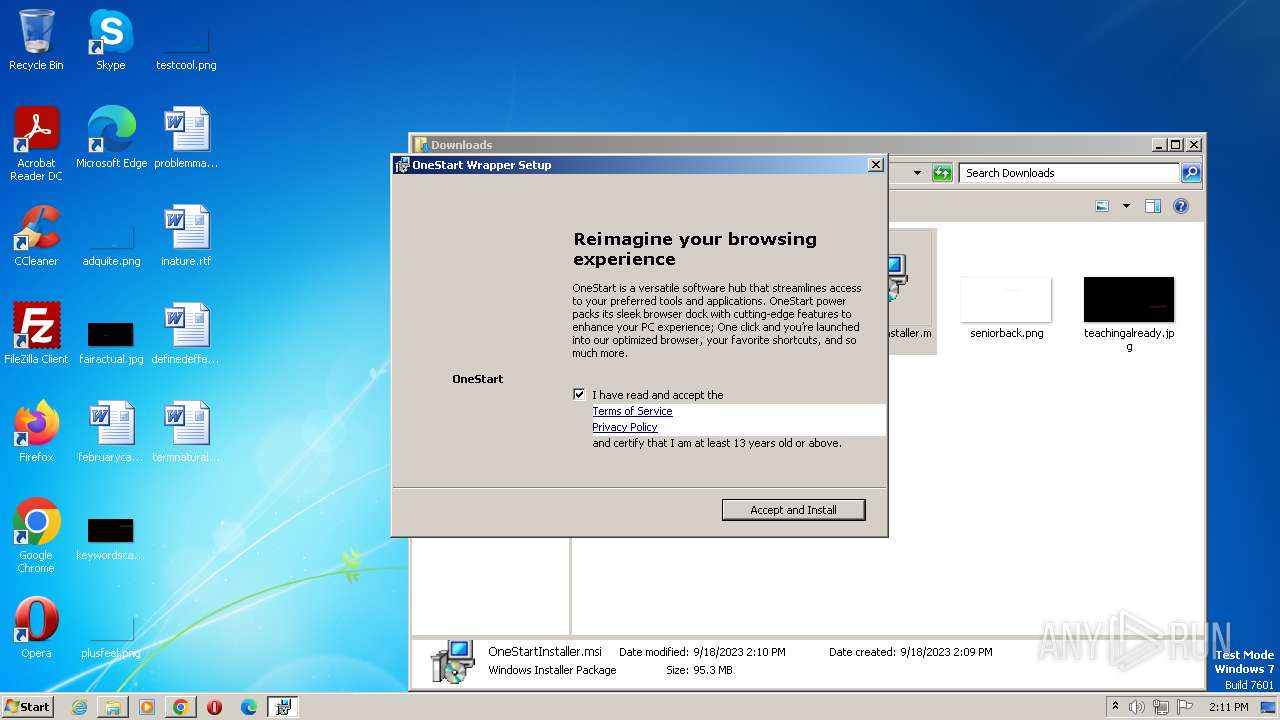The height and width of the screenshot is (720, 1280).
Task: Open FileZilla Client desktop shortcut
Action: (36, 334)
